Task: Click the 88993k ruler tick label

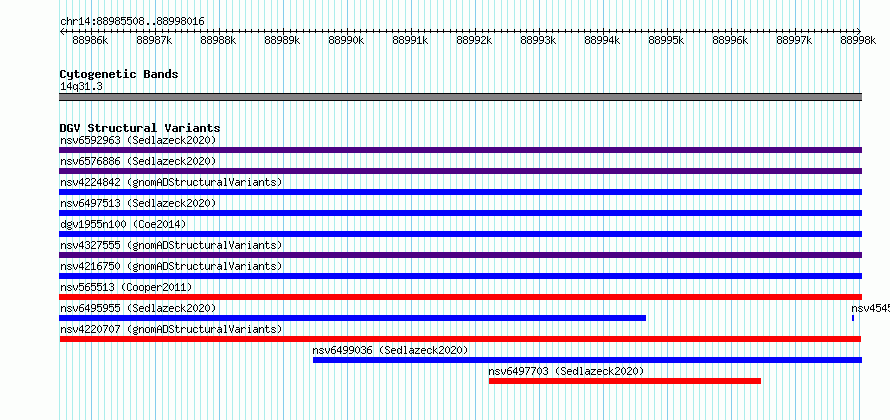Action: (538, 40)
